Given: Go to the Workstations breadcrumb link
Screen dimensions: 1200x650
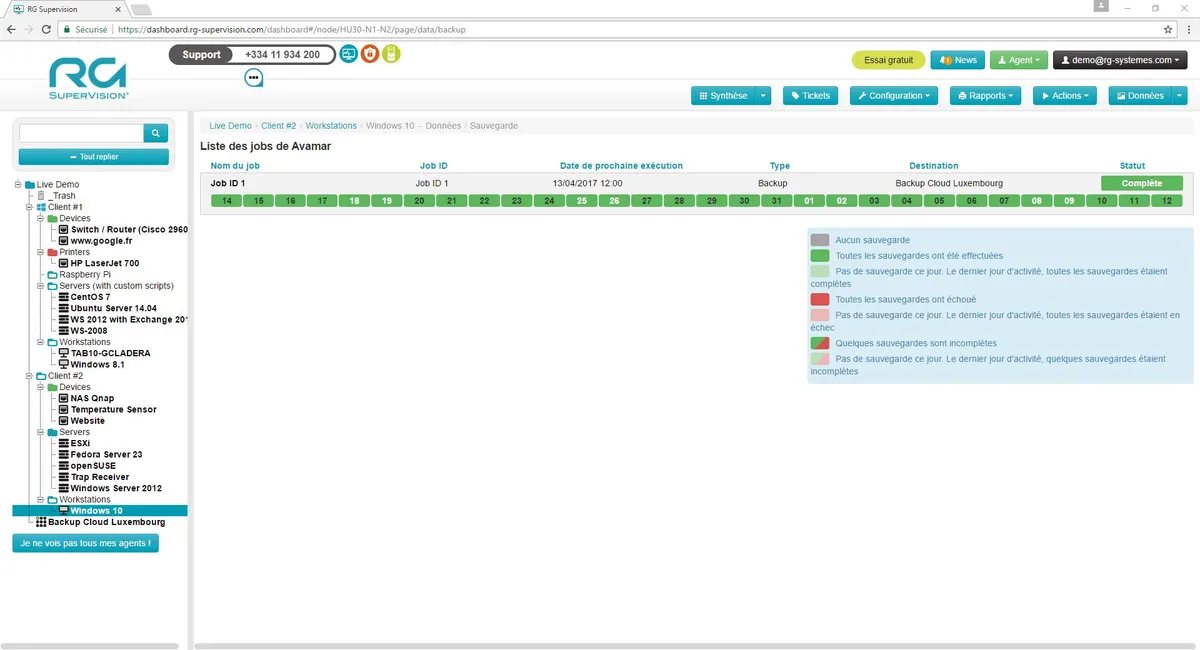Looking at the screenshot, I should pos(331,126).
